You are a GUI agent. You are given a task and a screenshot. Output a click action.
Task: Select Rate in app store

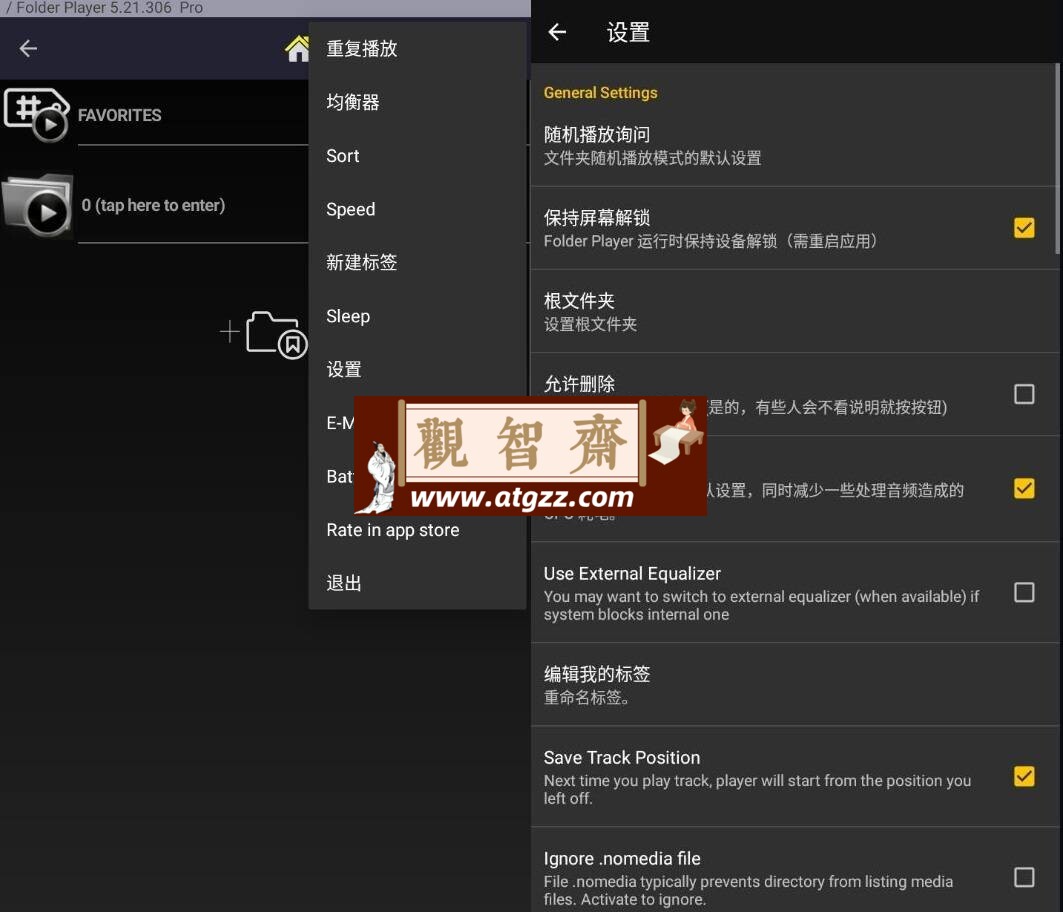[417, 530]
